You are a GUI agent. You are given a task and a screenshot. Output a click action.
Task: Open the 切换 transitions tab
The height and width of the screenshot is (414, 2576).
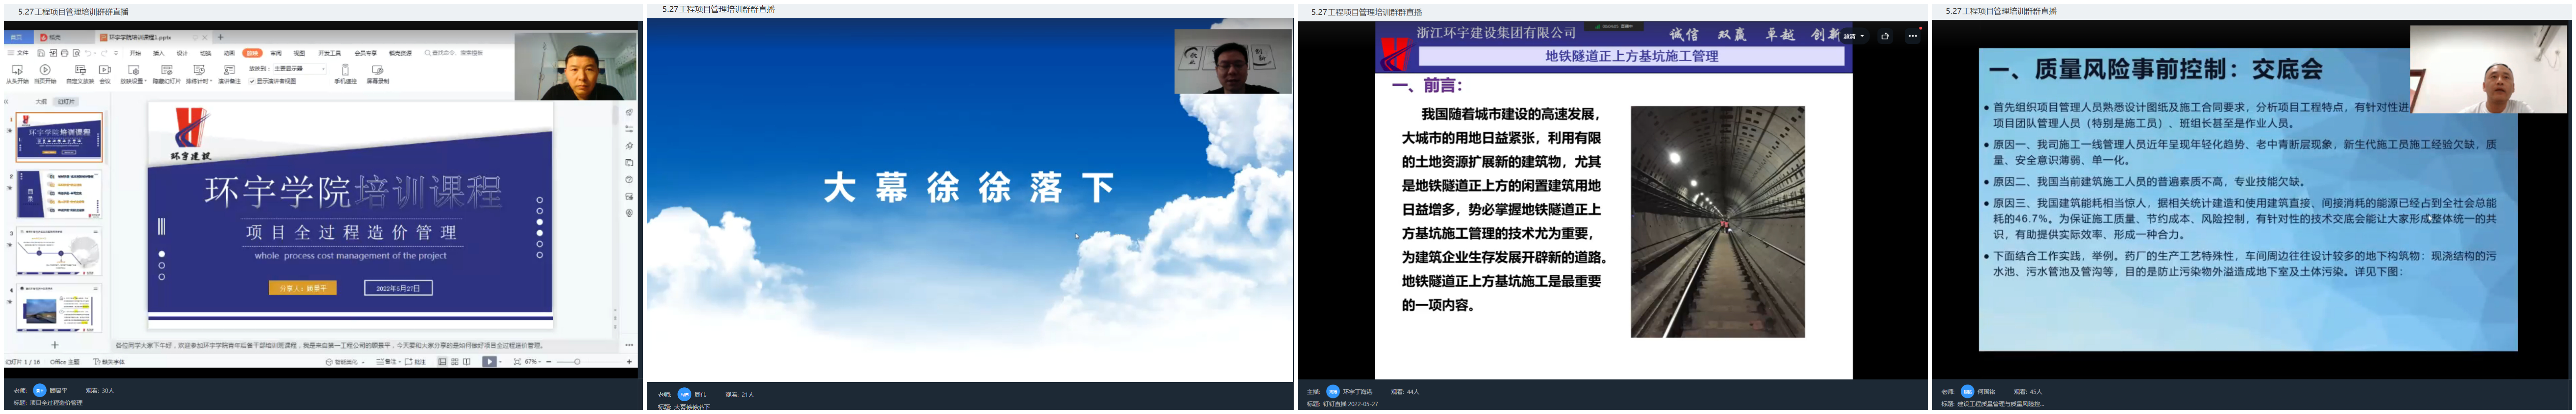206,53
